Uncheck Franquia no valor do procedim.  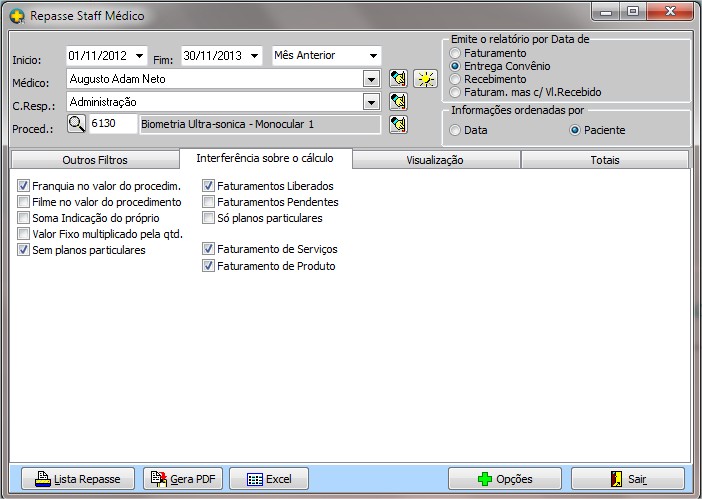click(x=24, y=186)
